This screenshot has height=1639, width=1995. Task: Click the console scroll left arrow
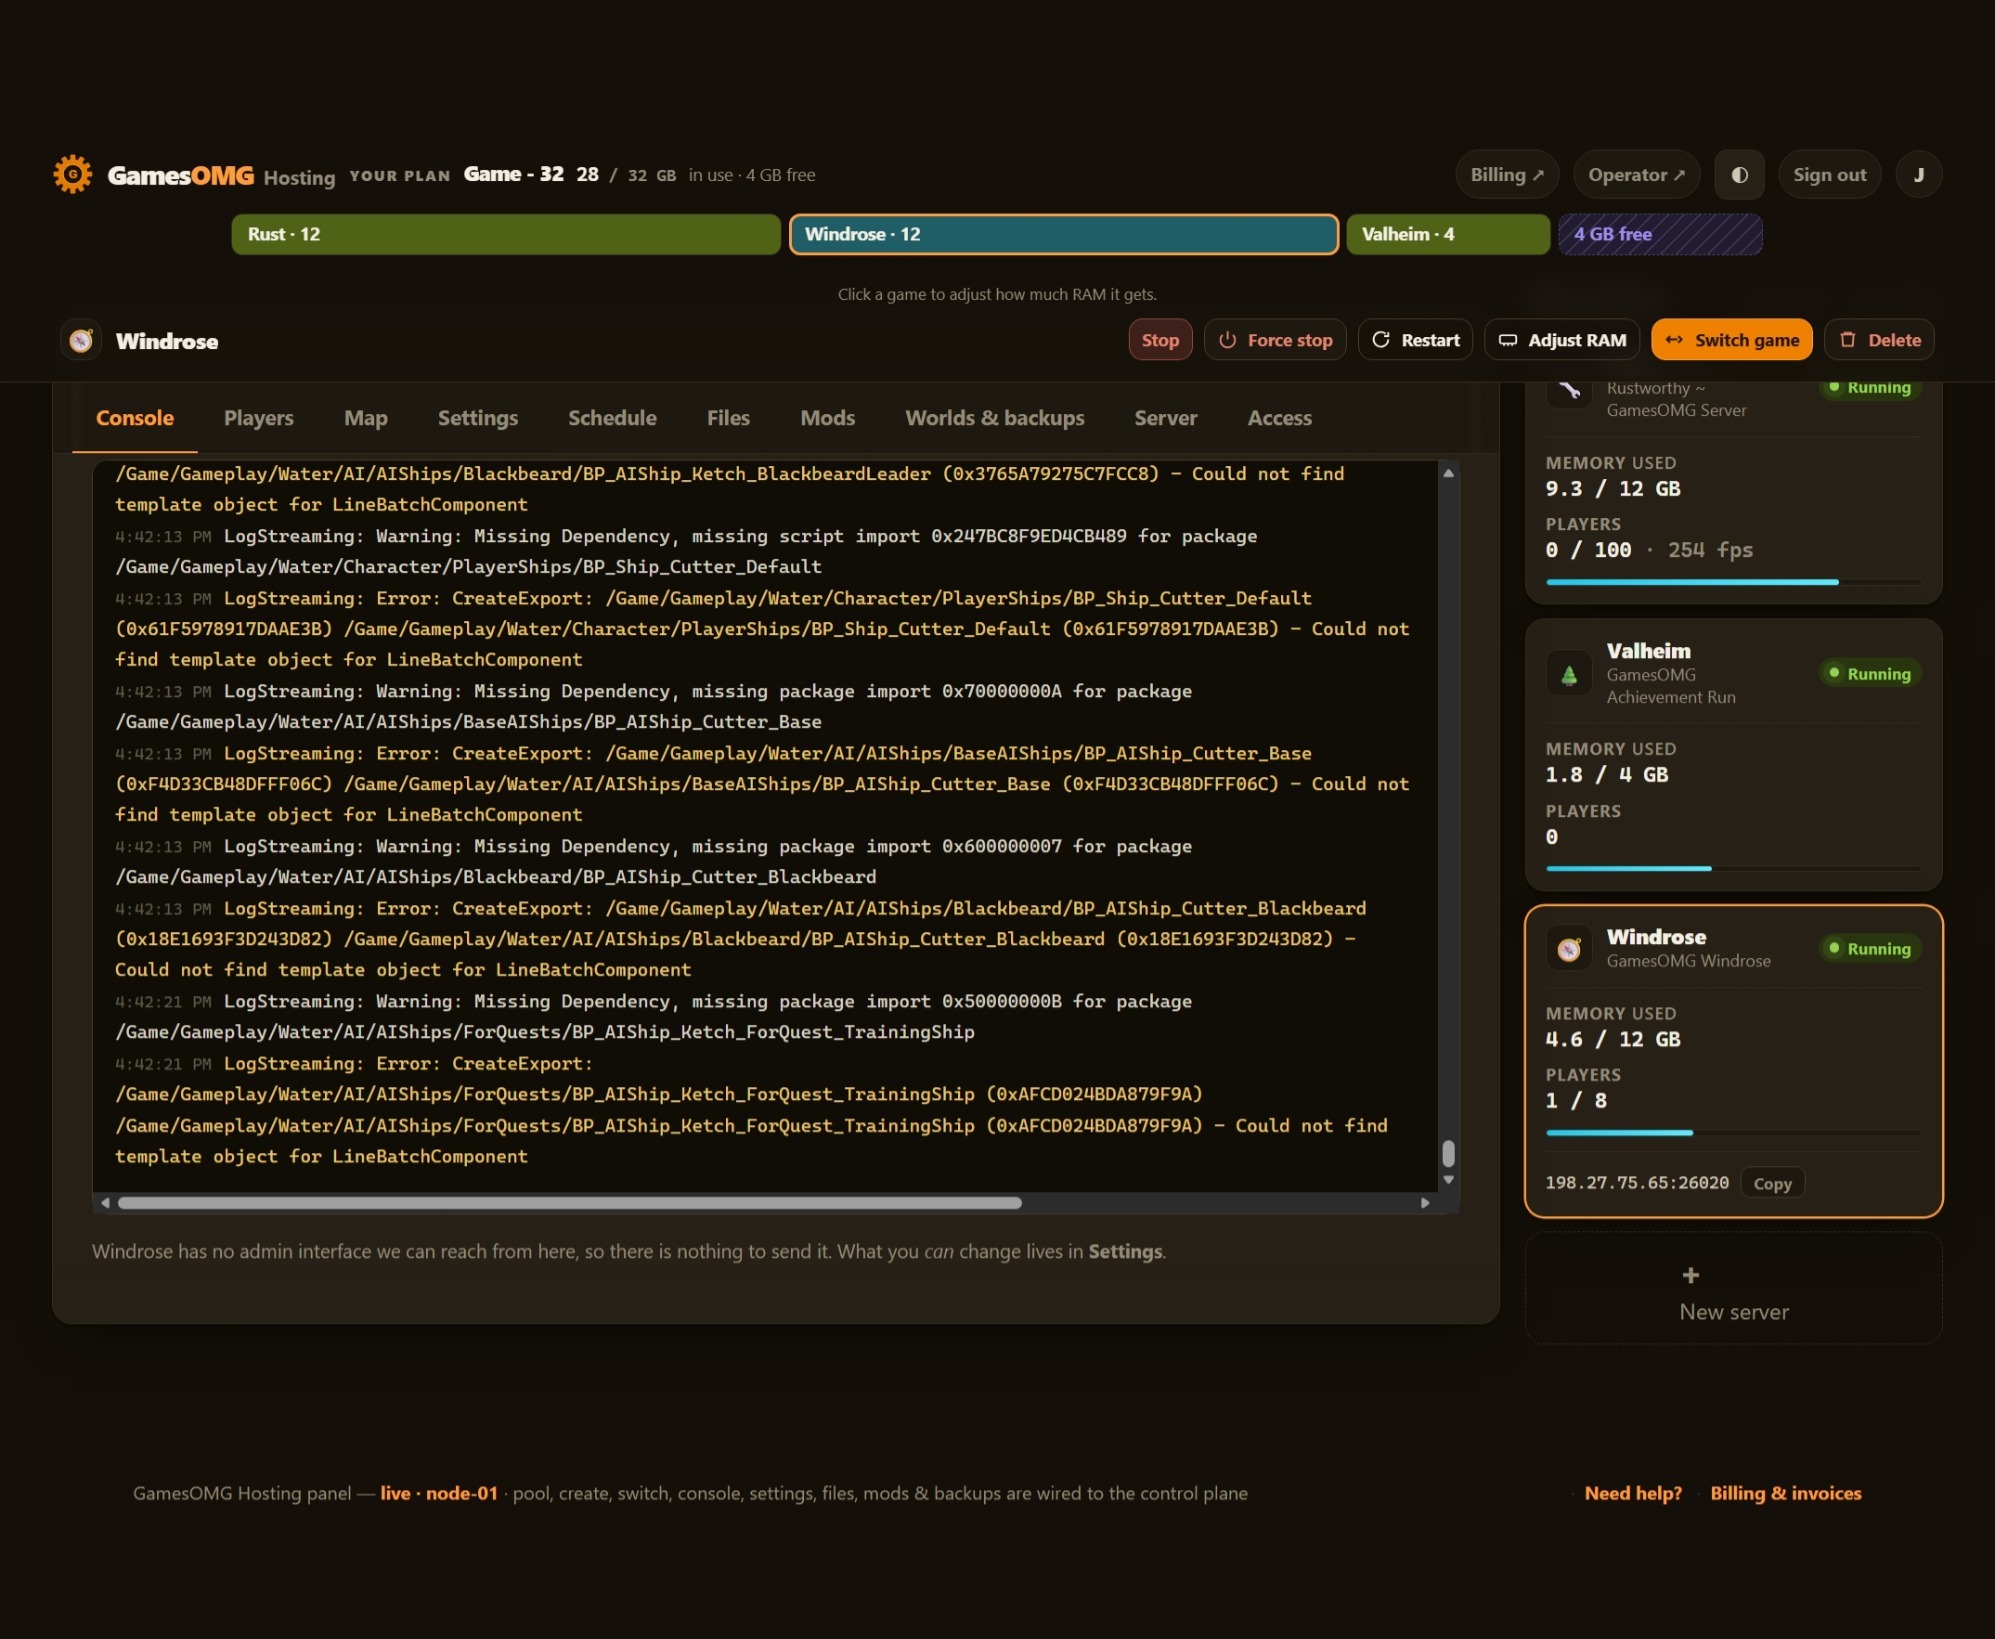point(105,1203)
